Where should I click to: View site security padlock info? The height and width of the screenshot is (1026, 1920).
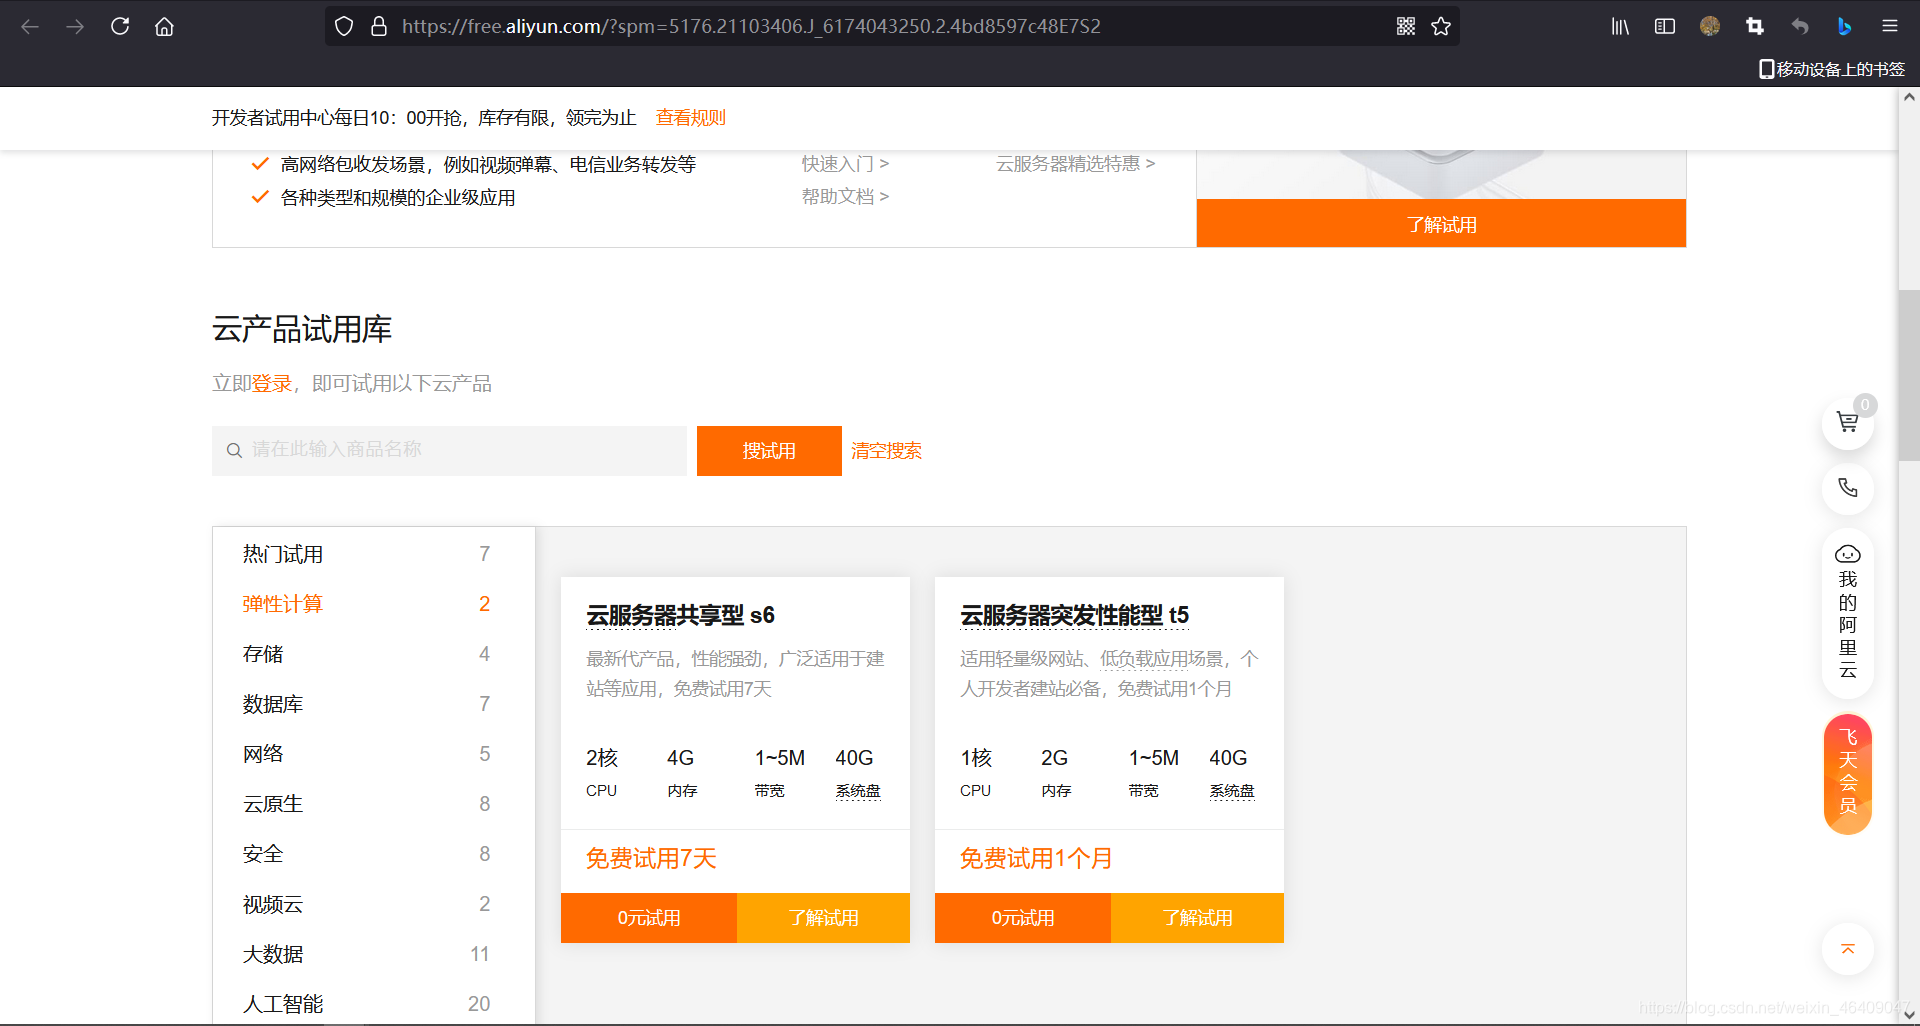coord(379,27)
